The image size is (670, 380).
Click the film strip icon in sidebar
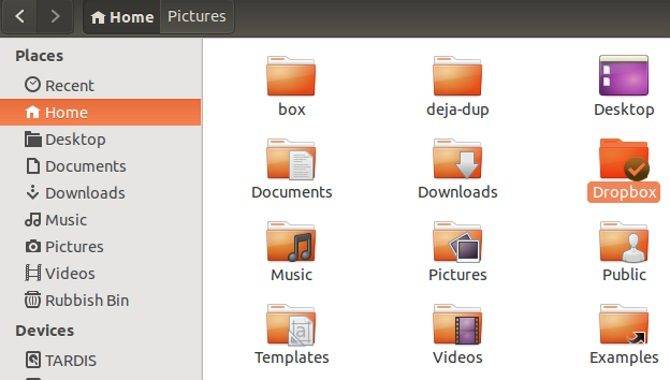tap(33, 273)
